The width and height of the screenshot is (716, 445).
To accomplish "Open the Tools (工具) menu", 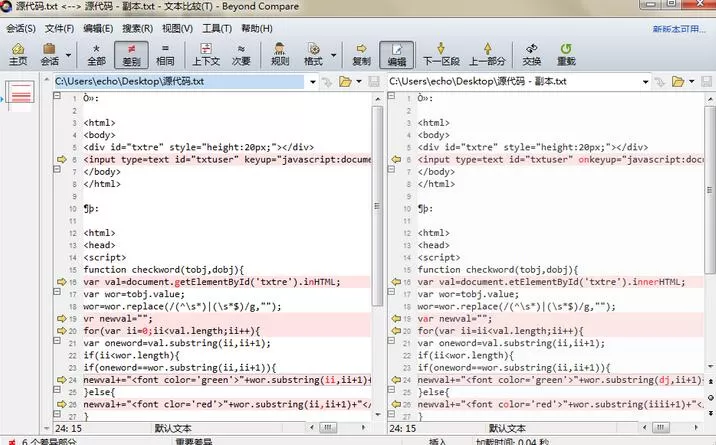I will 217,28.
